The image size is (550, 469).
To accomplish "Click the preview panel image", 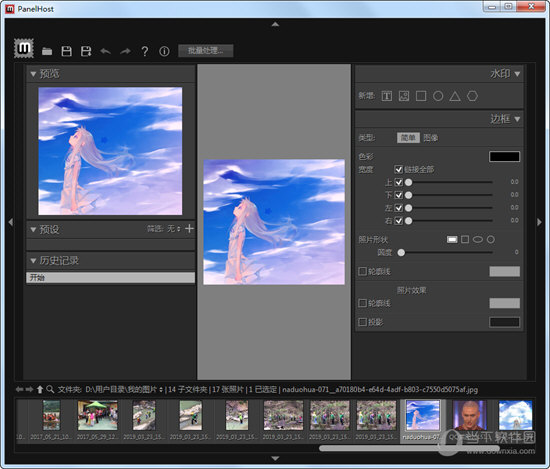I will click(110, 151).
